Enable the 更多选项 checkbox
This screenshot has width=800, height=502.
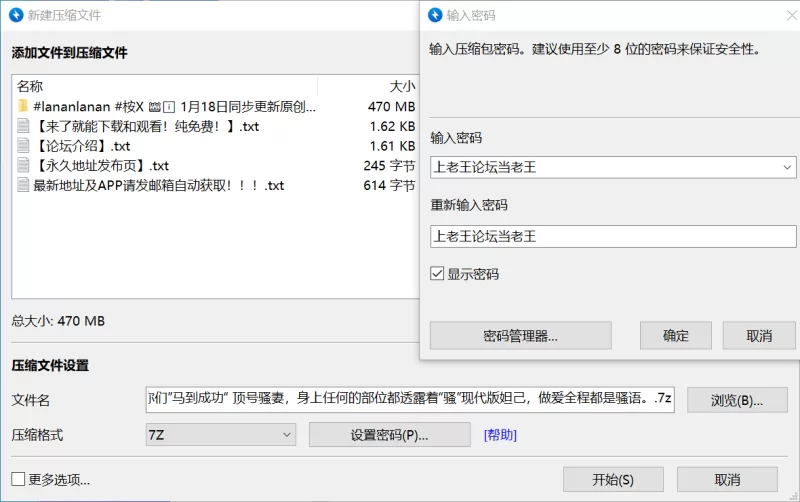[18, 479]
